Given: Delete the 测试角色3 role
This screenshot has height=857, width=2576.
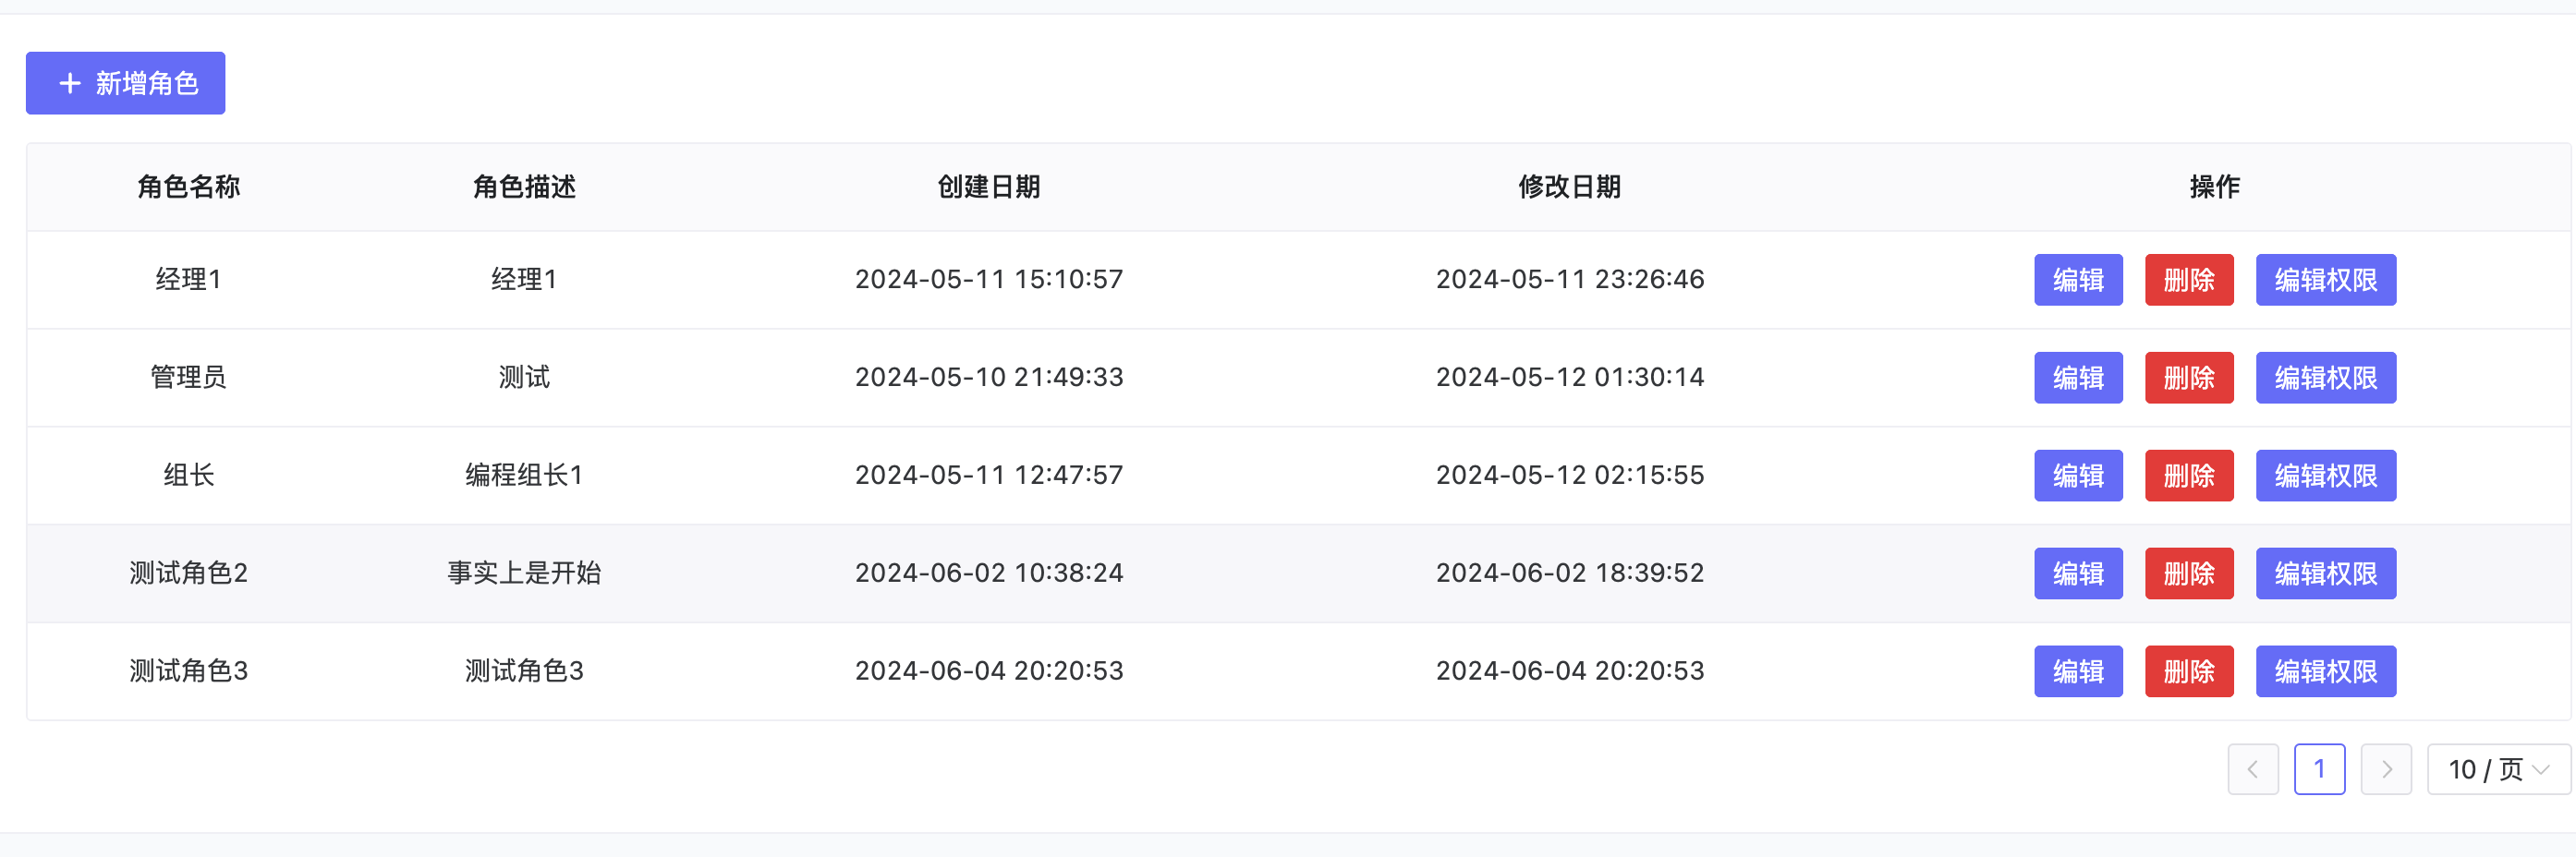Looking at the screenshot, I should tap(2189, 672).
